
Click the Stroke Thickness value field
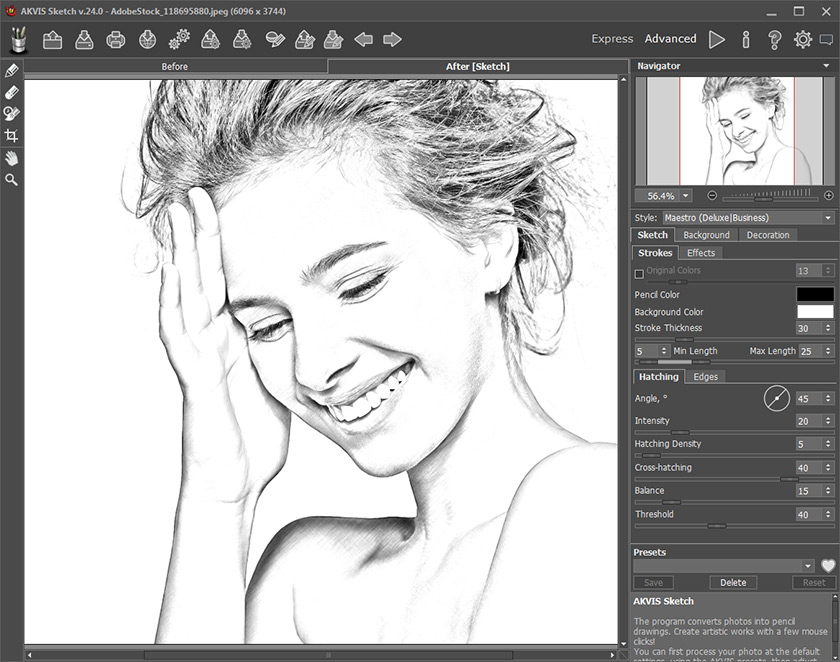pyautogui.click(x=809, y=328)
